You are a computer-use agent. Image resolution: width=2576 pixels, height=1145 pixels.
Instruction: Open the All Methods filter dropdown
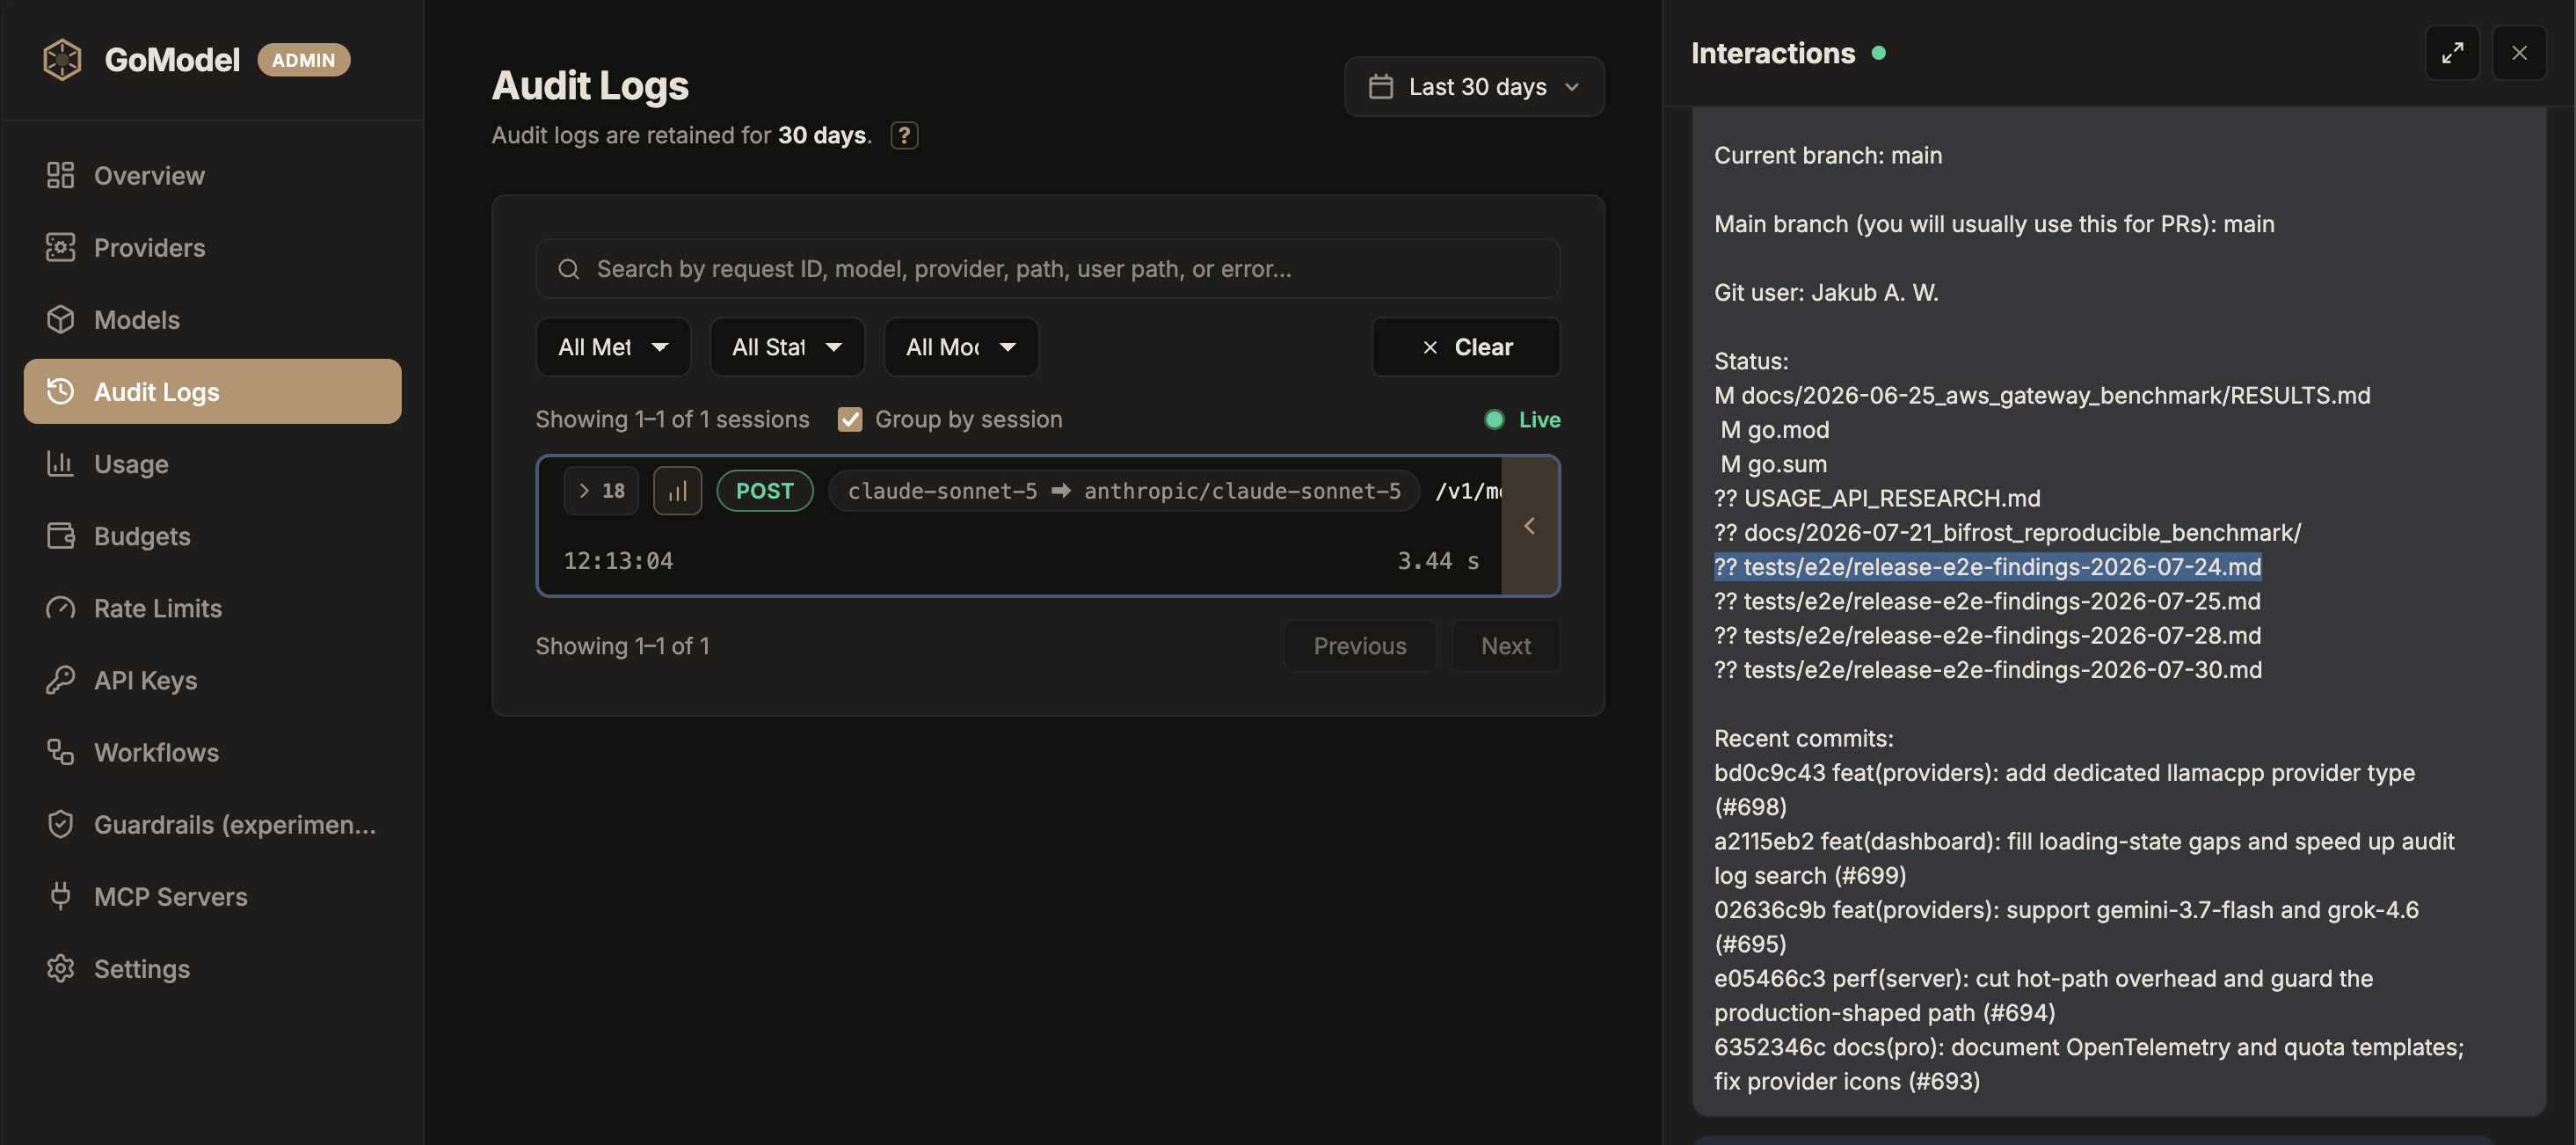click(x=613, y=347)
